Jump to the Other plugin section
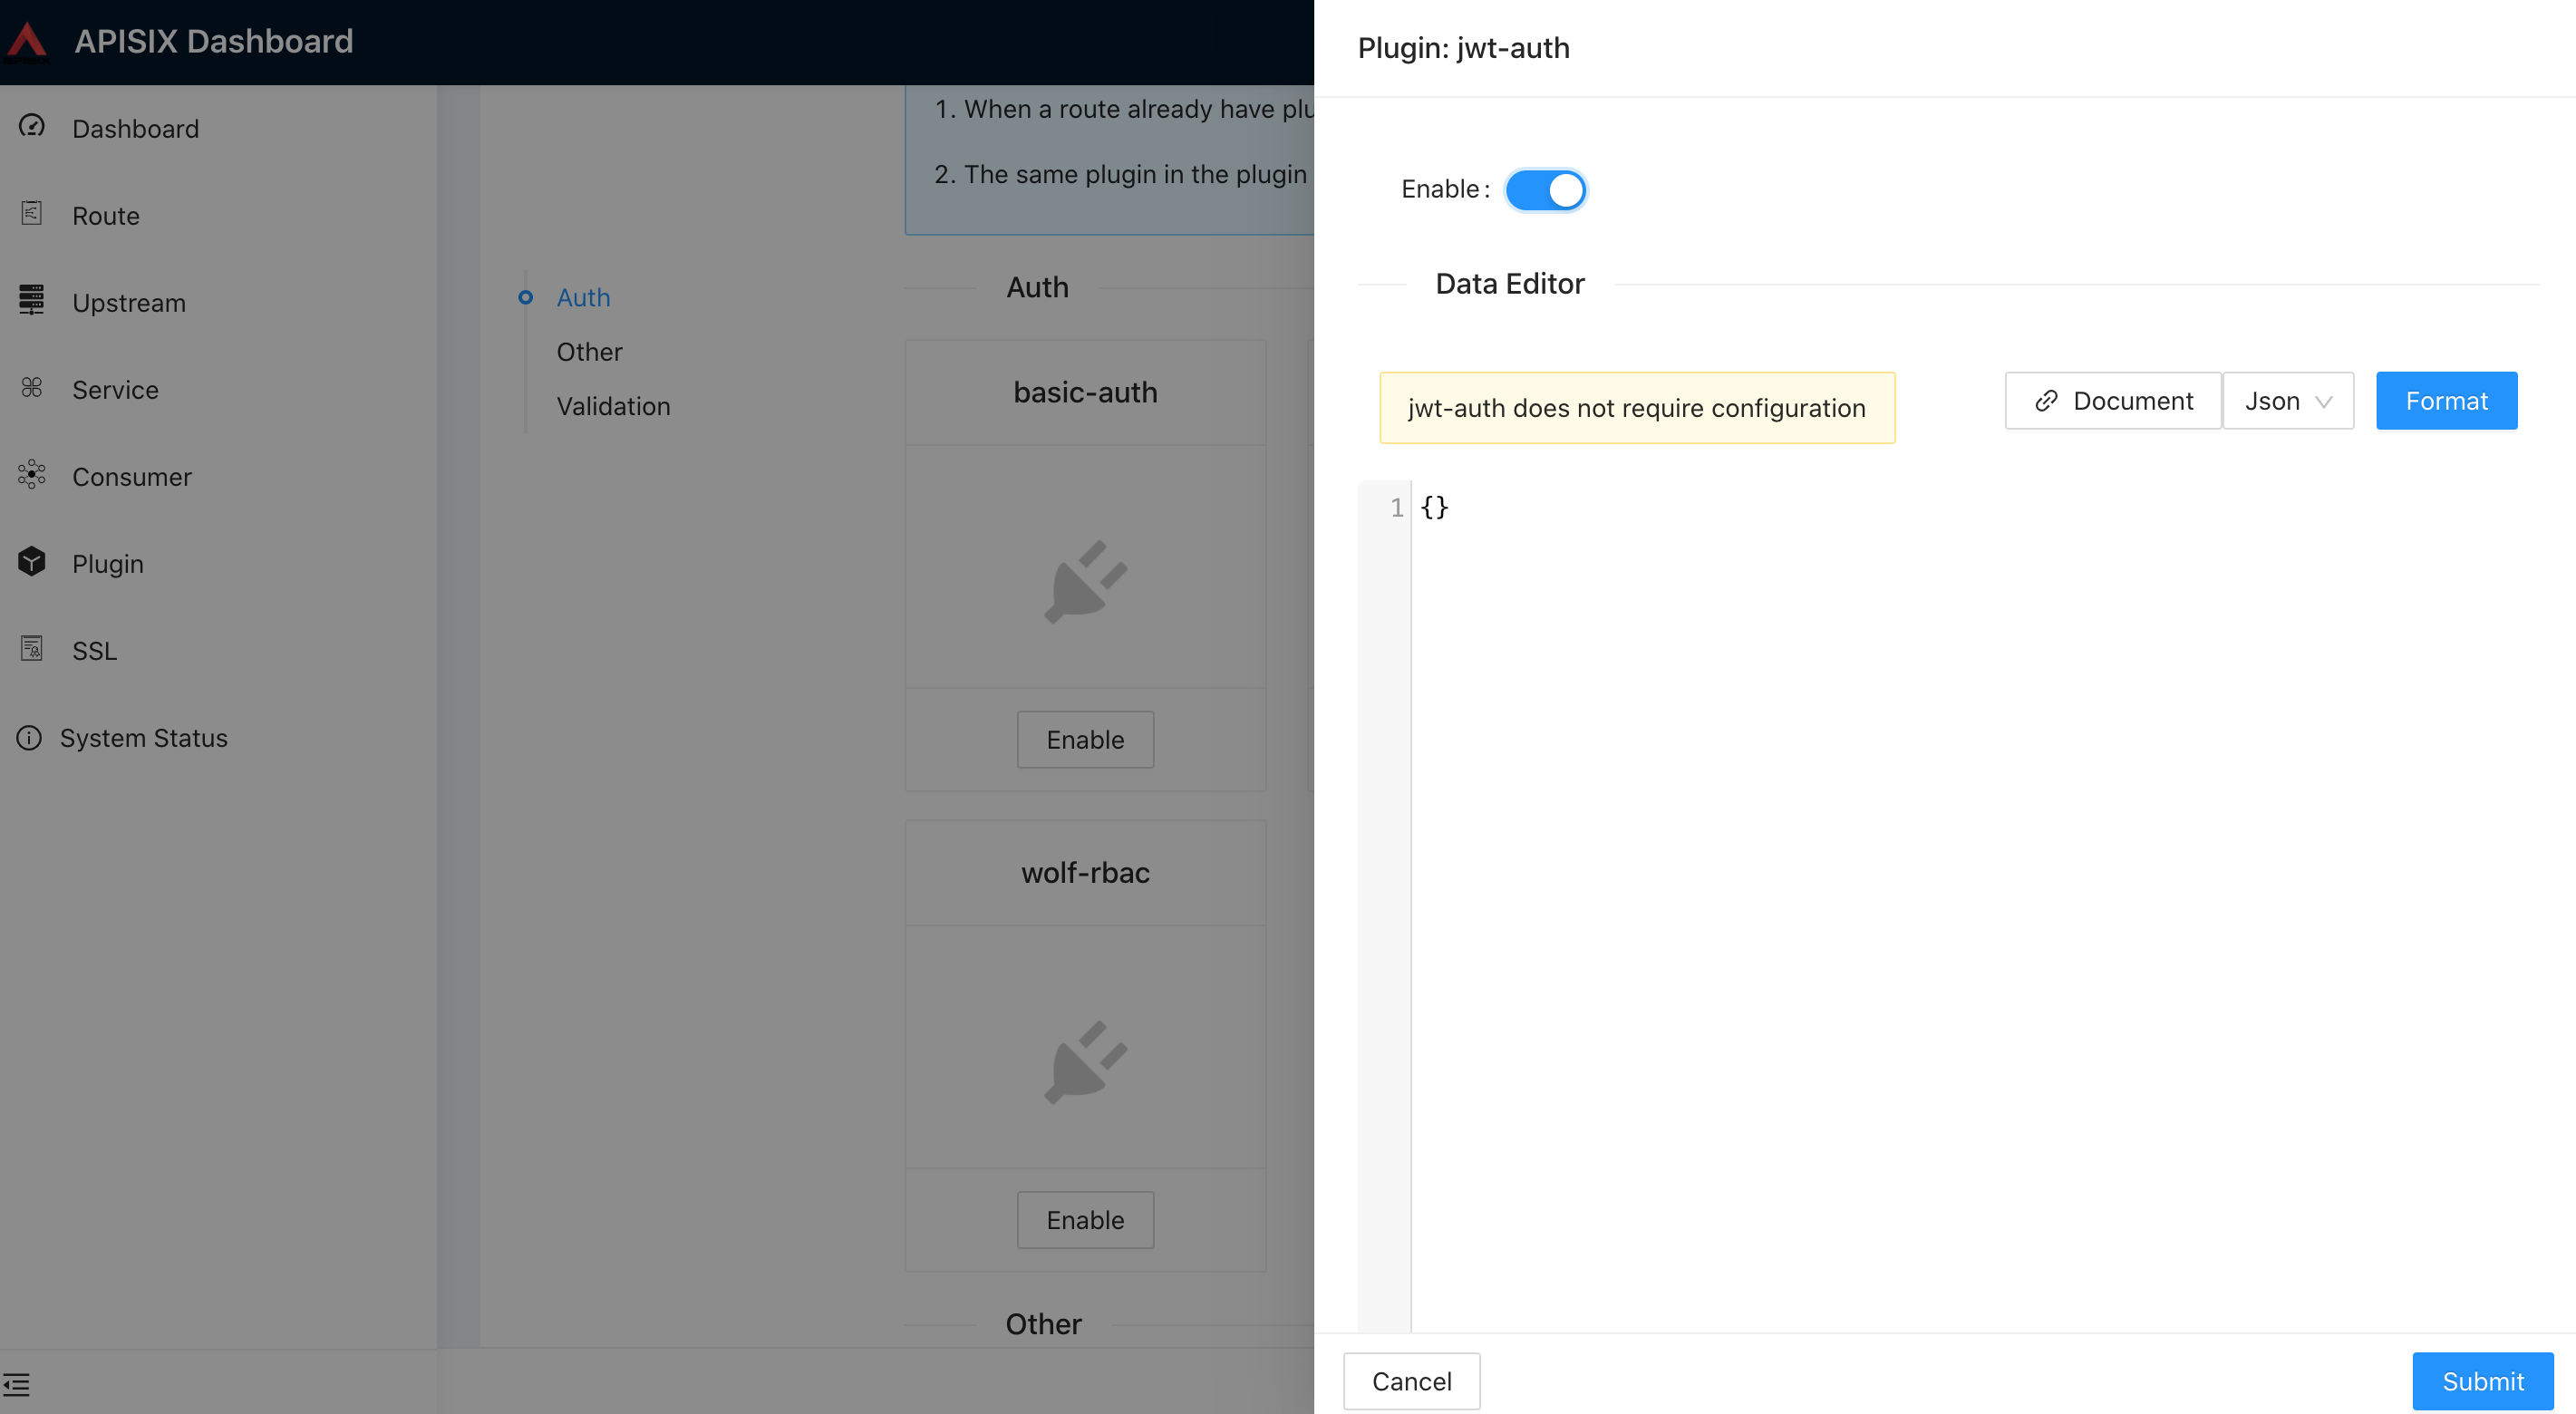The height and width of the screenshot is (1414, 2576). tap(589, 351)
